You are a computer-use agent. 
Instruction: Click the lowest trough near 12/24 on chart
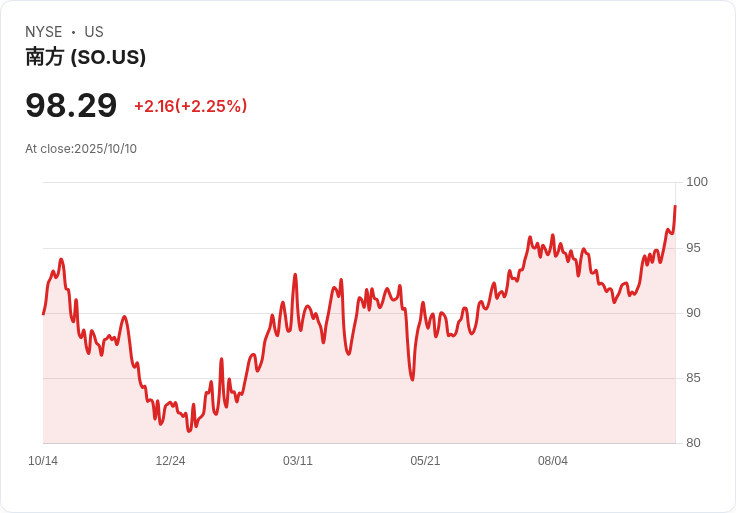189,430
